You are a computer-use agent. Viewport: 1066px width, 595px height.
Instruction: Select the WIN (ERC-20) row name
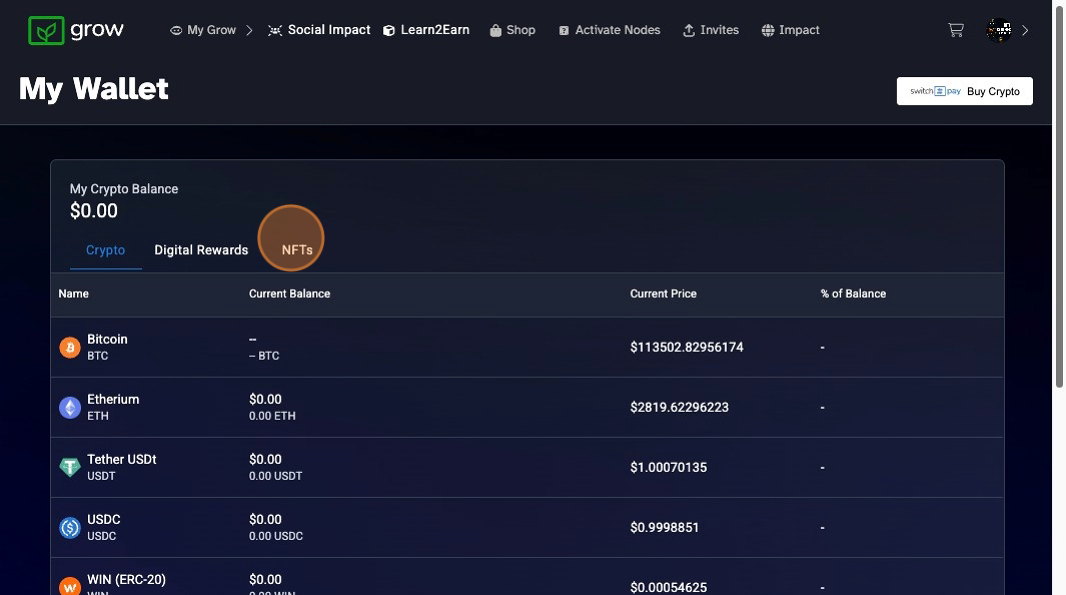[x=126, y=579]
